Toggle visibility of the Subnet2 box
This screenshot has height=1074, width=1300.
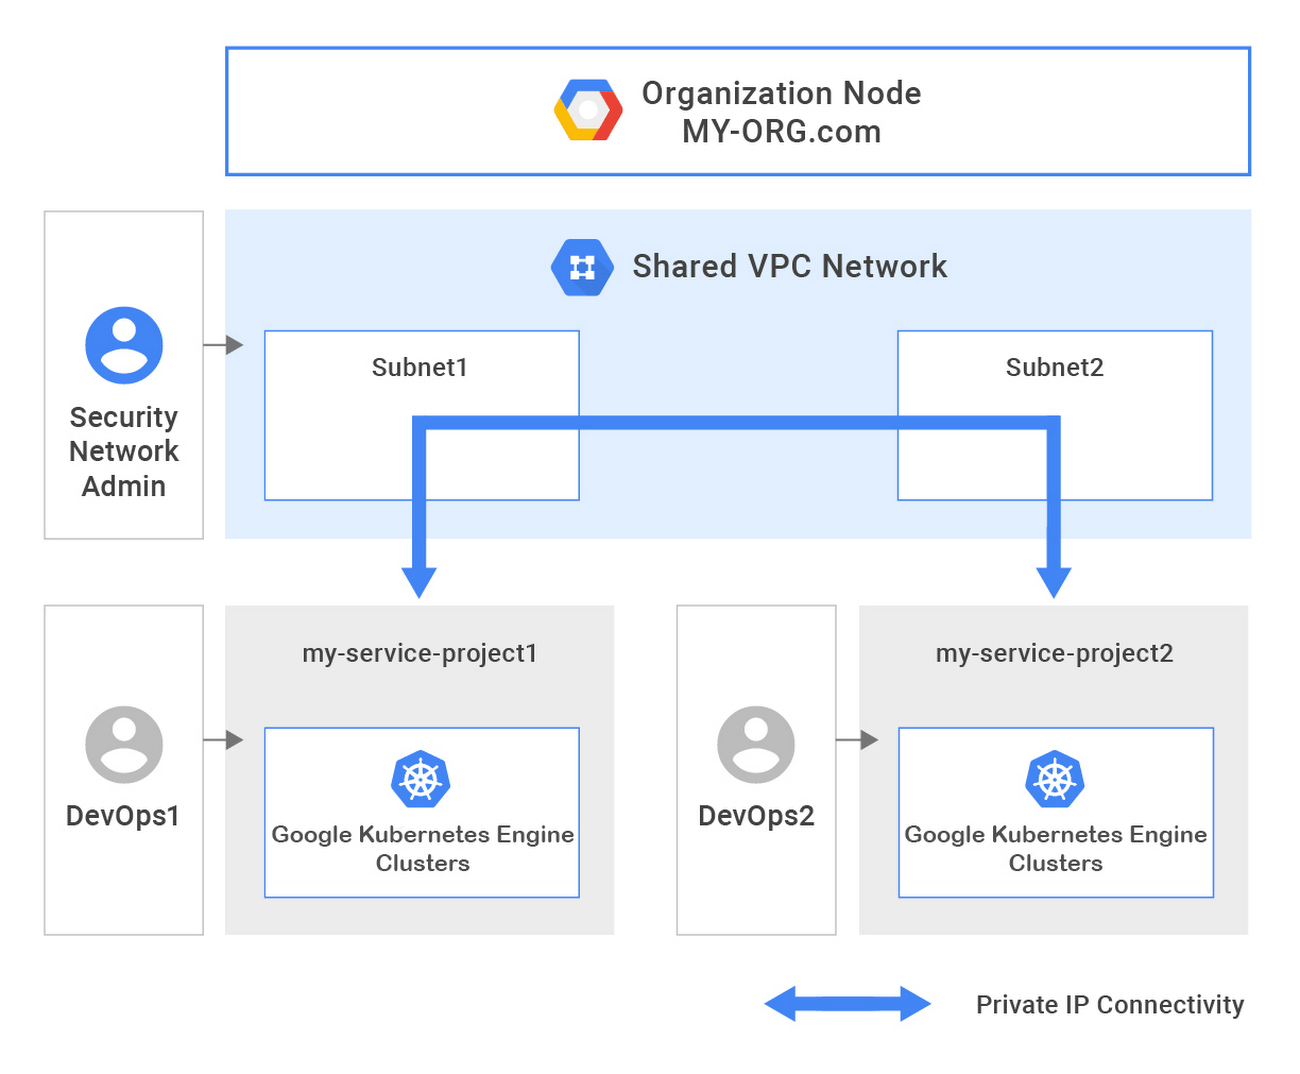click(1054, 414)
